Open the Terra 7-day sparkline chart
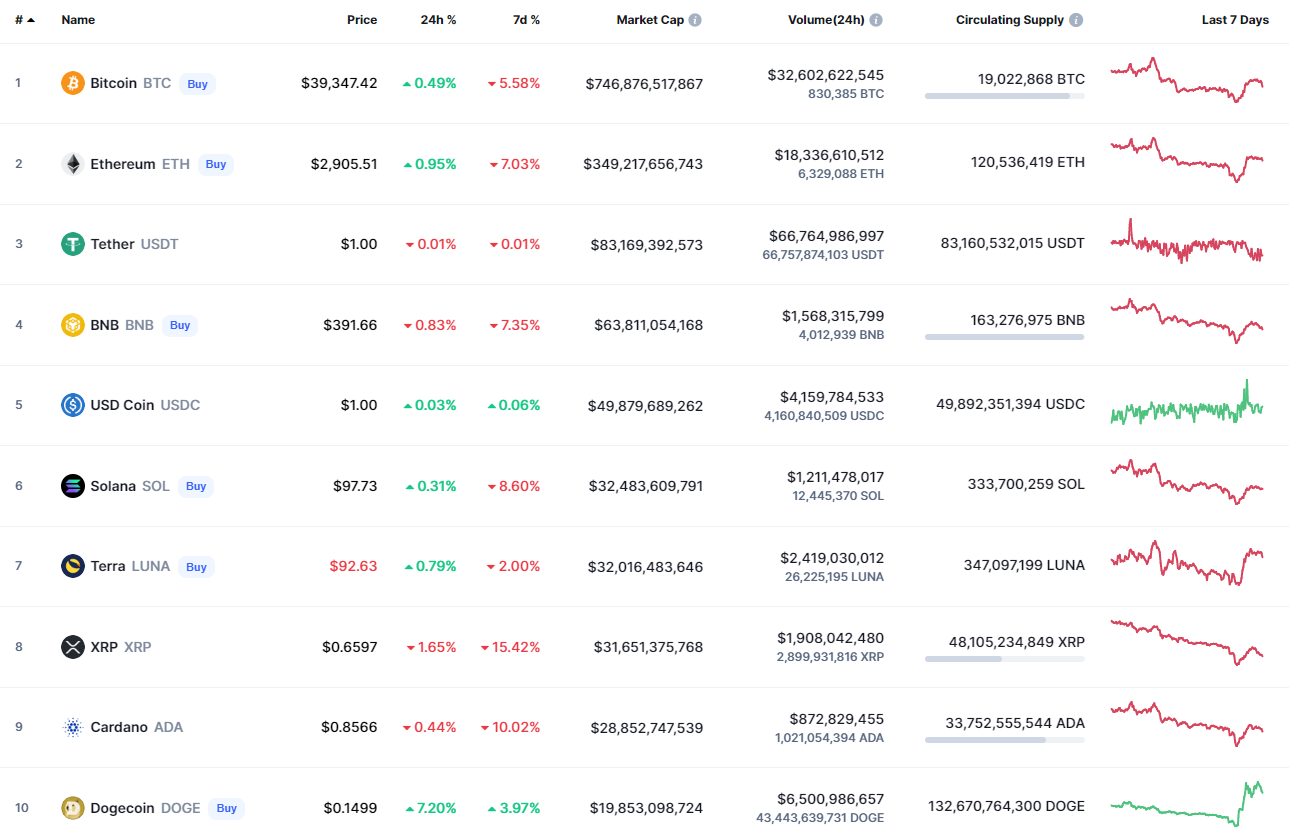The height and width of the screenshot is (837, 1289). [1187, 563]
